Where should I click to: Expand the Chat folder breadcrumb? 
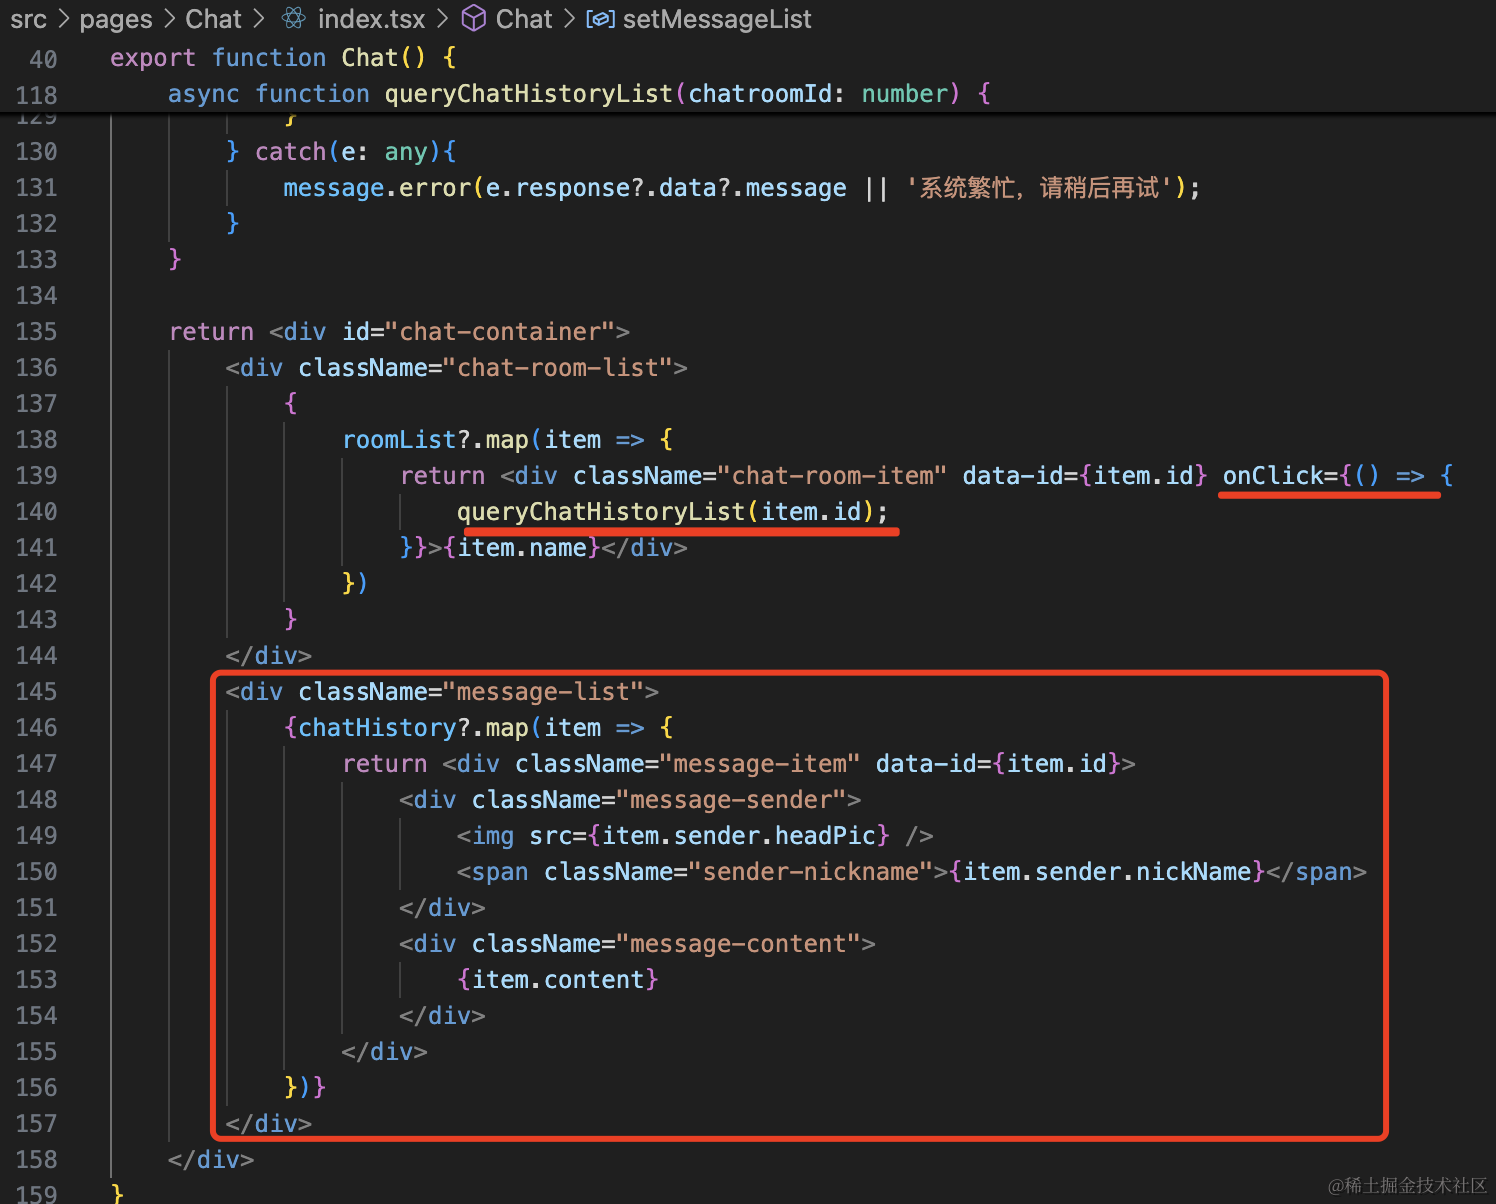[x=213, y=19]
